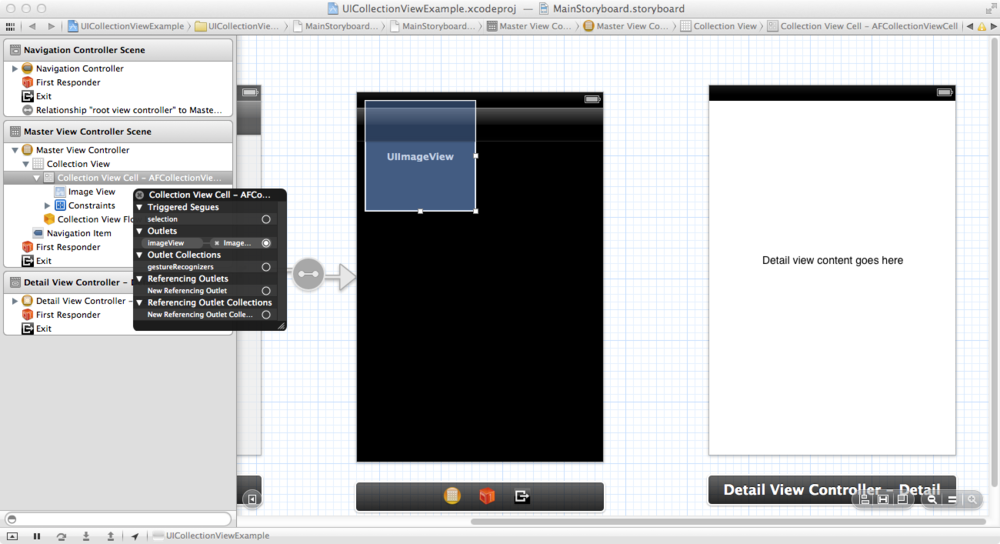This screenshot has height=544, width=1000.
Task: Select Image View in document outline
Action: point(91,192)
